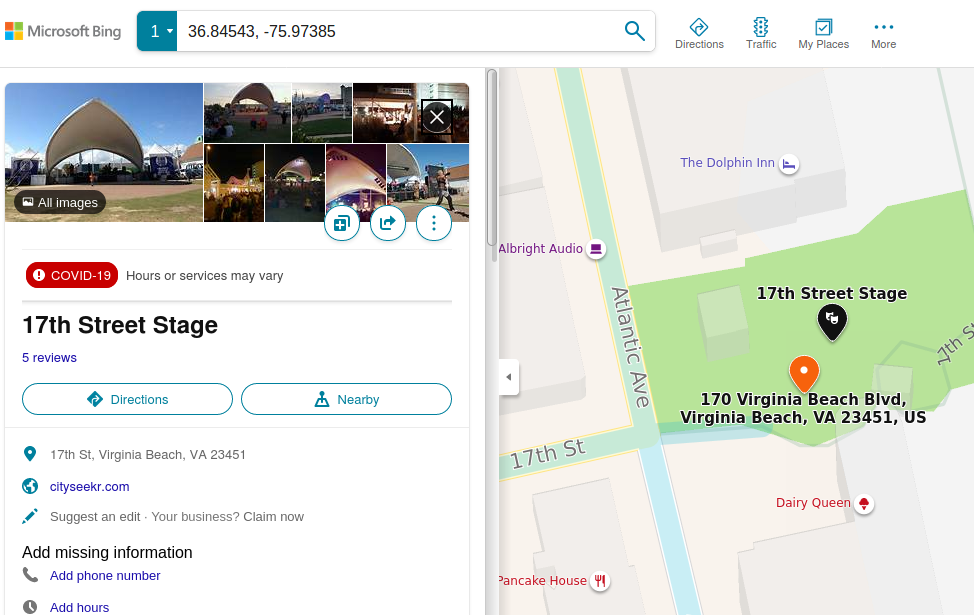This screenshot has width=974, height=615.
Task: Open My Places in the toolbar
Action: tap(823, 34)
